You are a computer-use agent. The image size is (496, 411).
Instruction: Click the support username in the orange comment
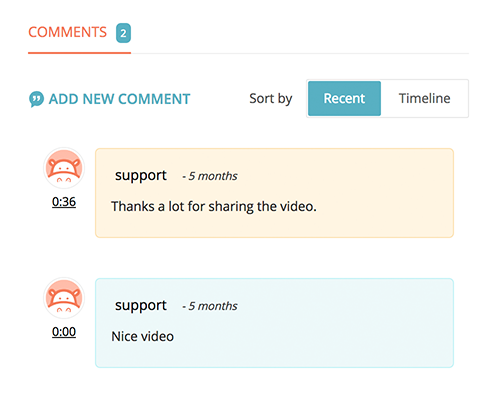[x=141, y=176]
